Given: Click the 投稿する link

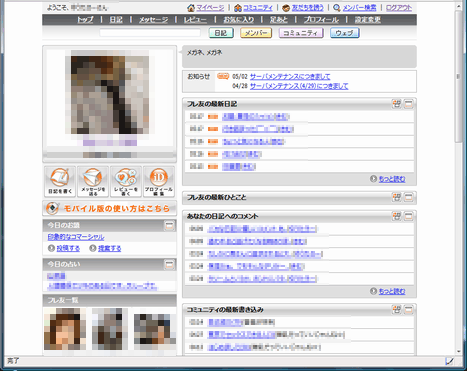Looking at the screenshot, I should coord(68,248).
